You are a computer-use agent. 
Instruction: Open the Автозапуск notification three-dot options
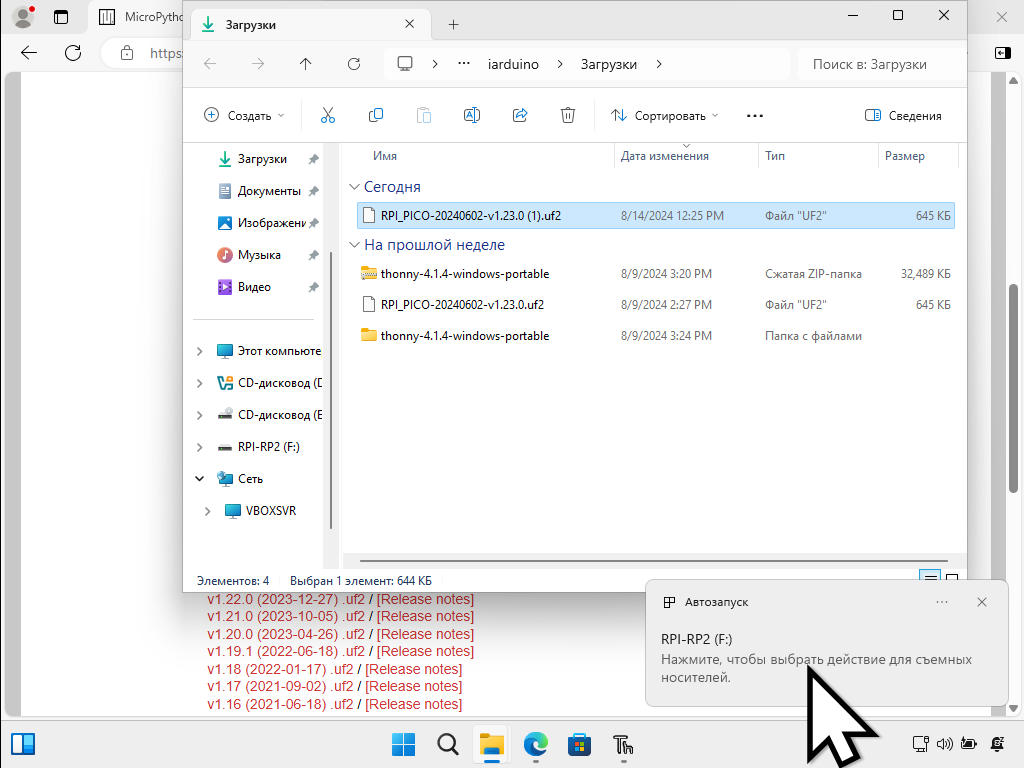pyautogui.click(x=942, y=602)
